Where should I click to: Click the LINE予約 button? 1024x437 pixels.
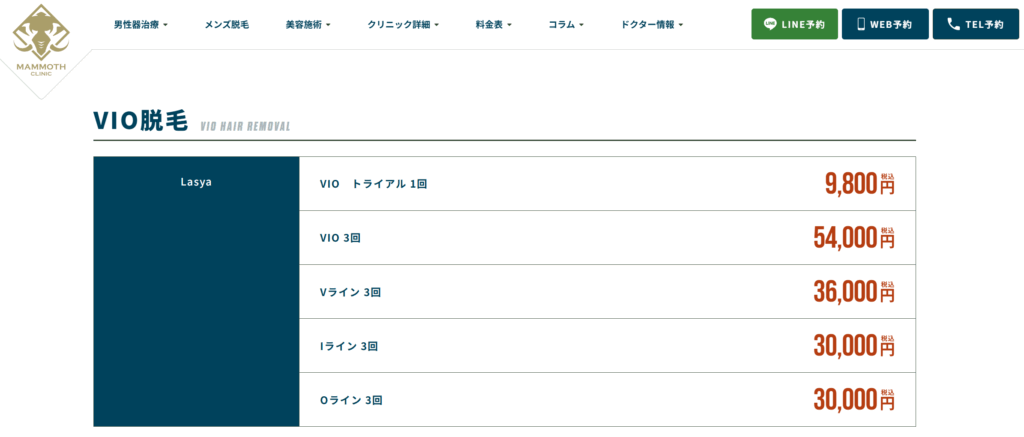(x=794, y=24)
